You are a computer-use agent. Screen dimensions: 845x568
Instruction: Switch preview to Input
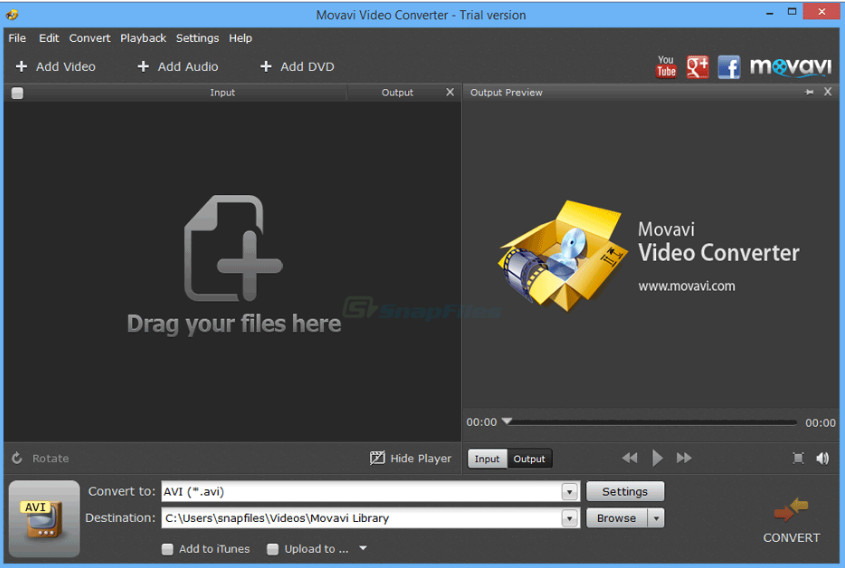coord(487,459)
